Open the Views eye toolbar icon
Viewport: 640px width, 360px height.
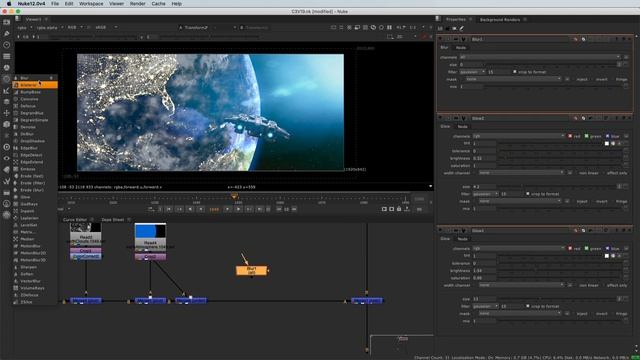[6, 158]
